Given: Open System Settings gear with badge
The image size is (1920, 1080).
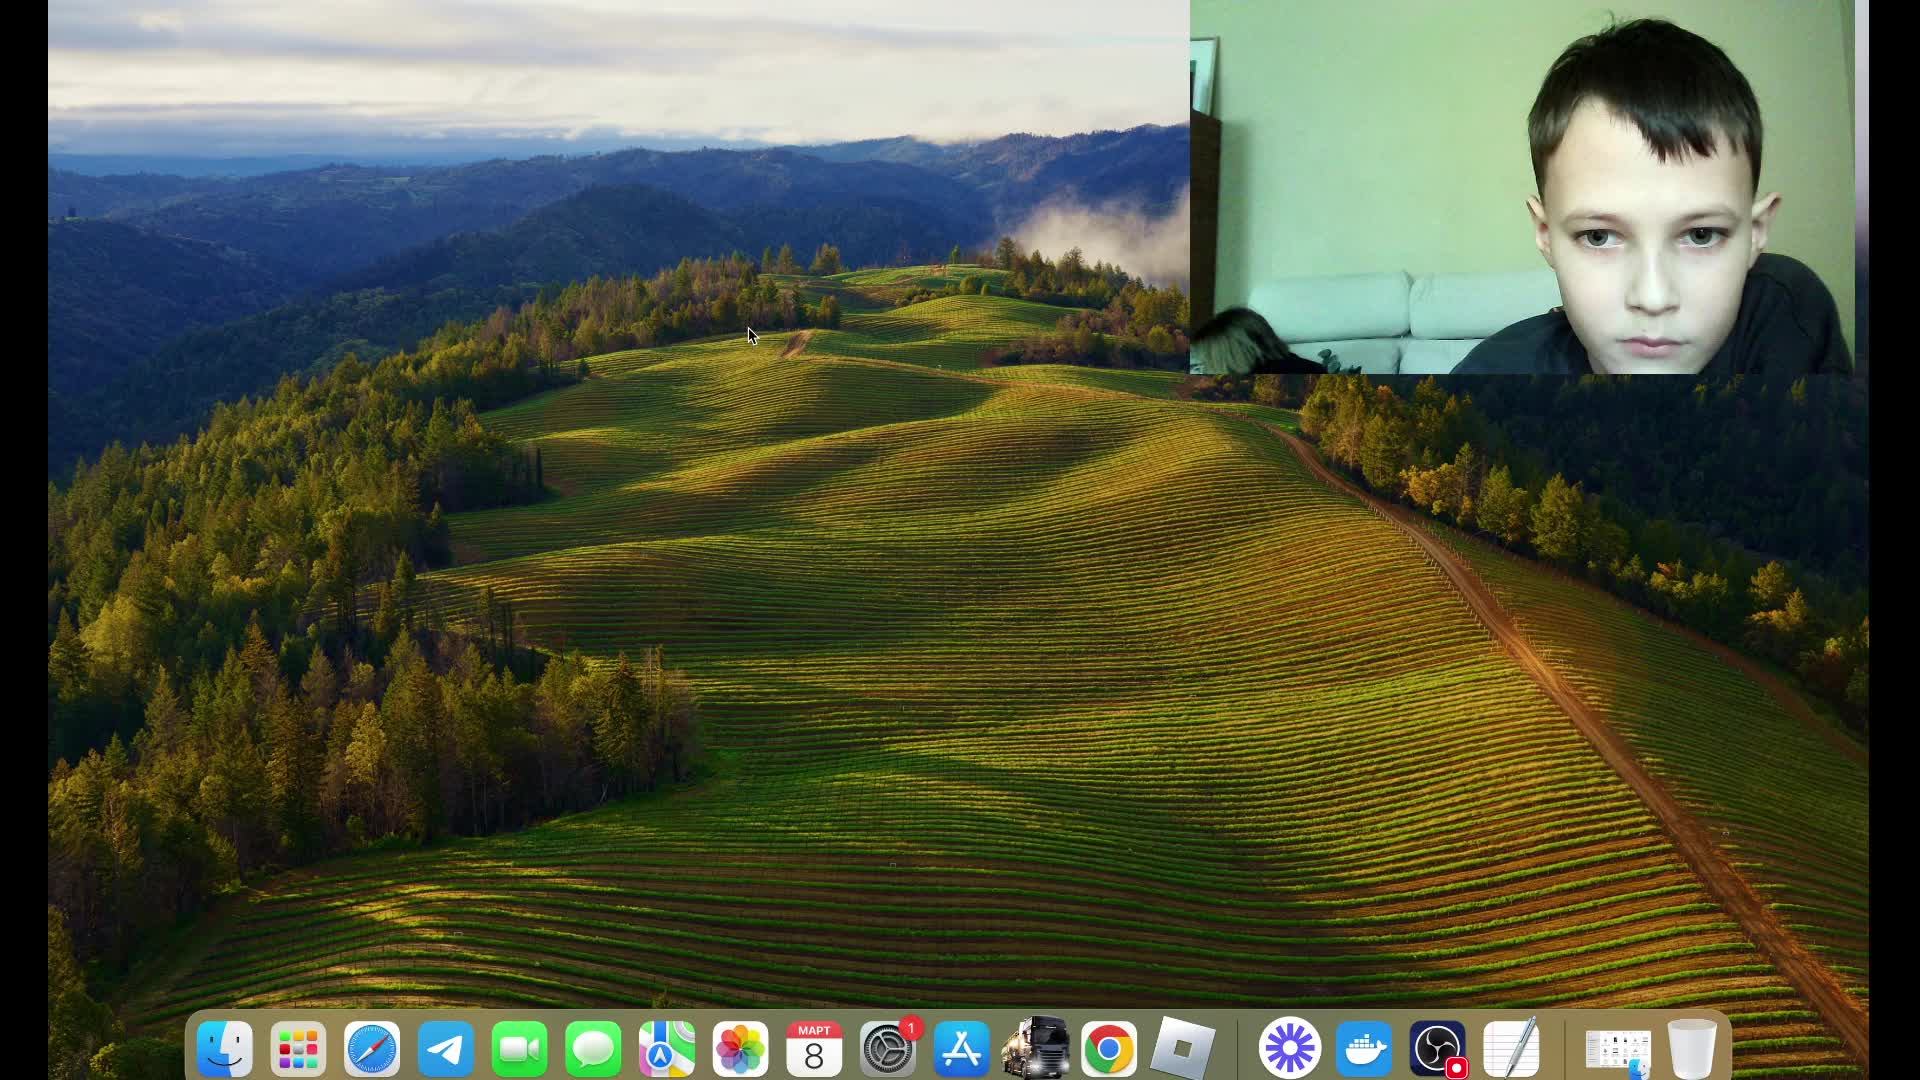Looking at the screenshot, I should pyautogui.click(x=888, y=1049).
